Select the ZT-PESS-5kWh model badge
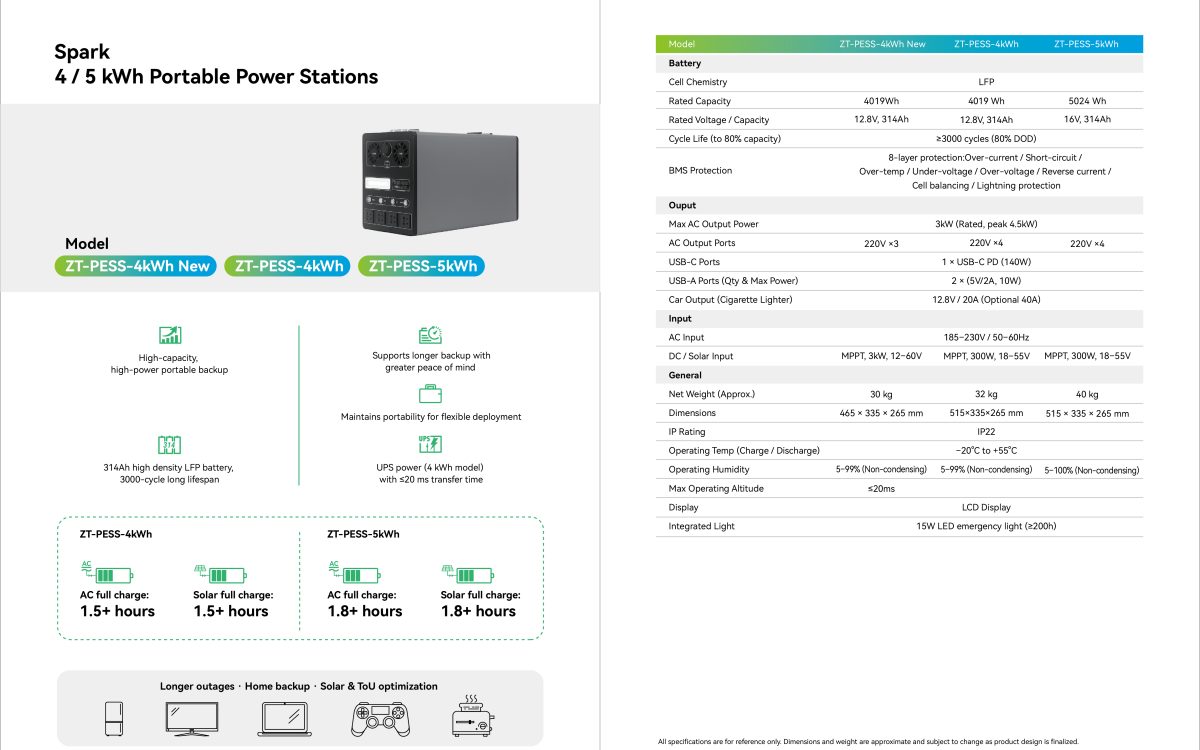 pos(422,266)
